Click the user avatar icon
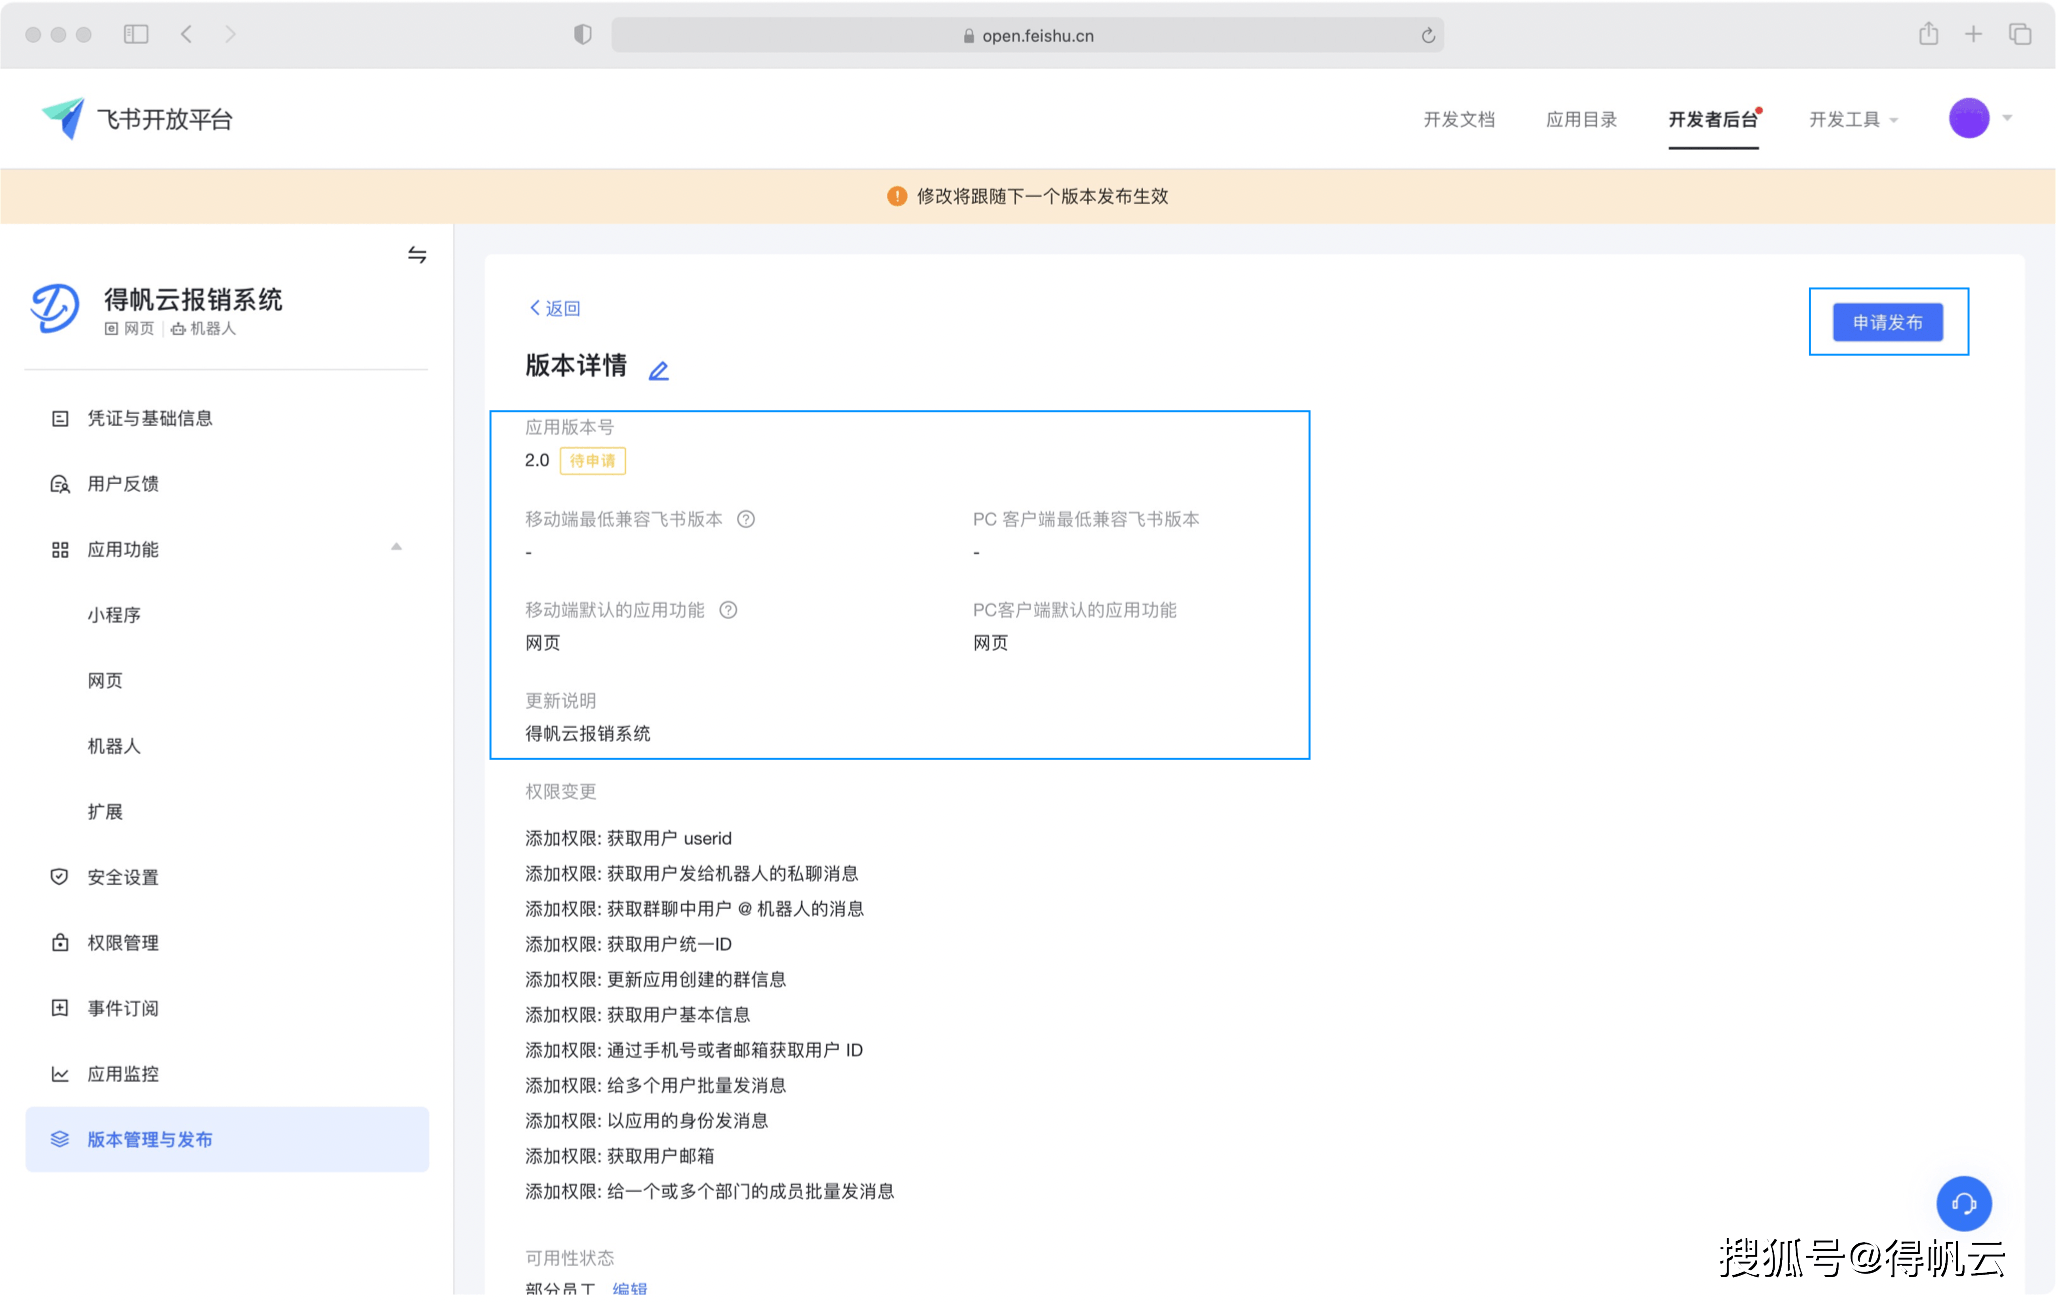2058x1302 pixels. 1969,118
